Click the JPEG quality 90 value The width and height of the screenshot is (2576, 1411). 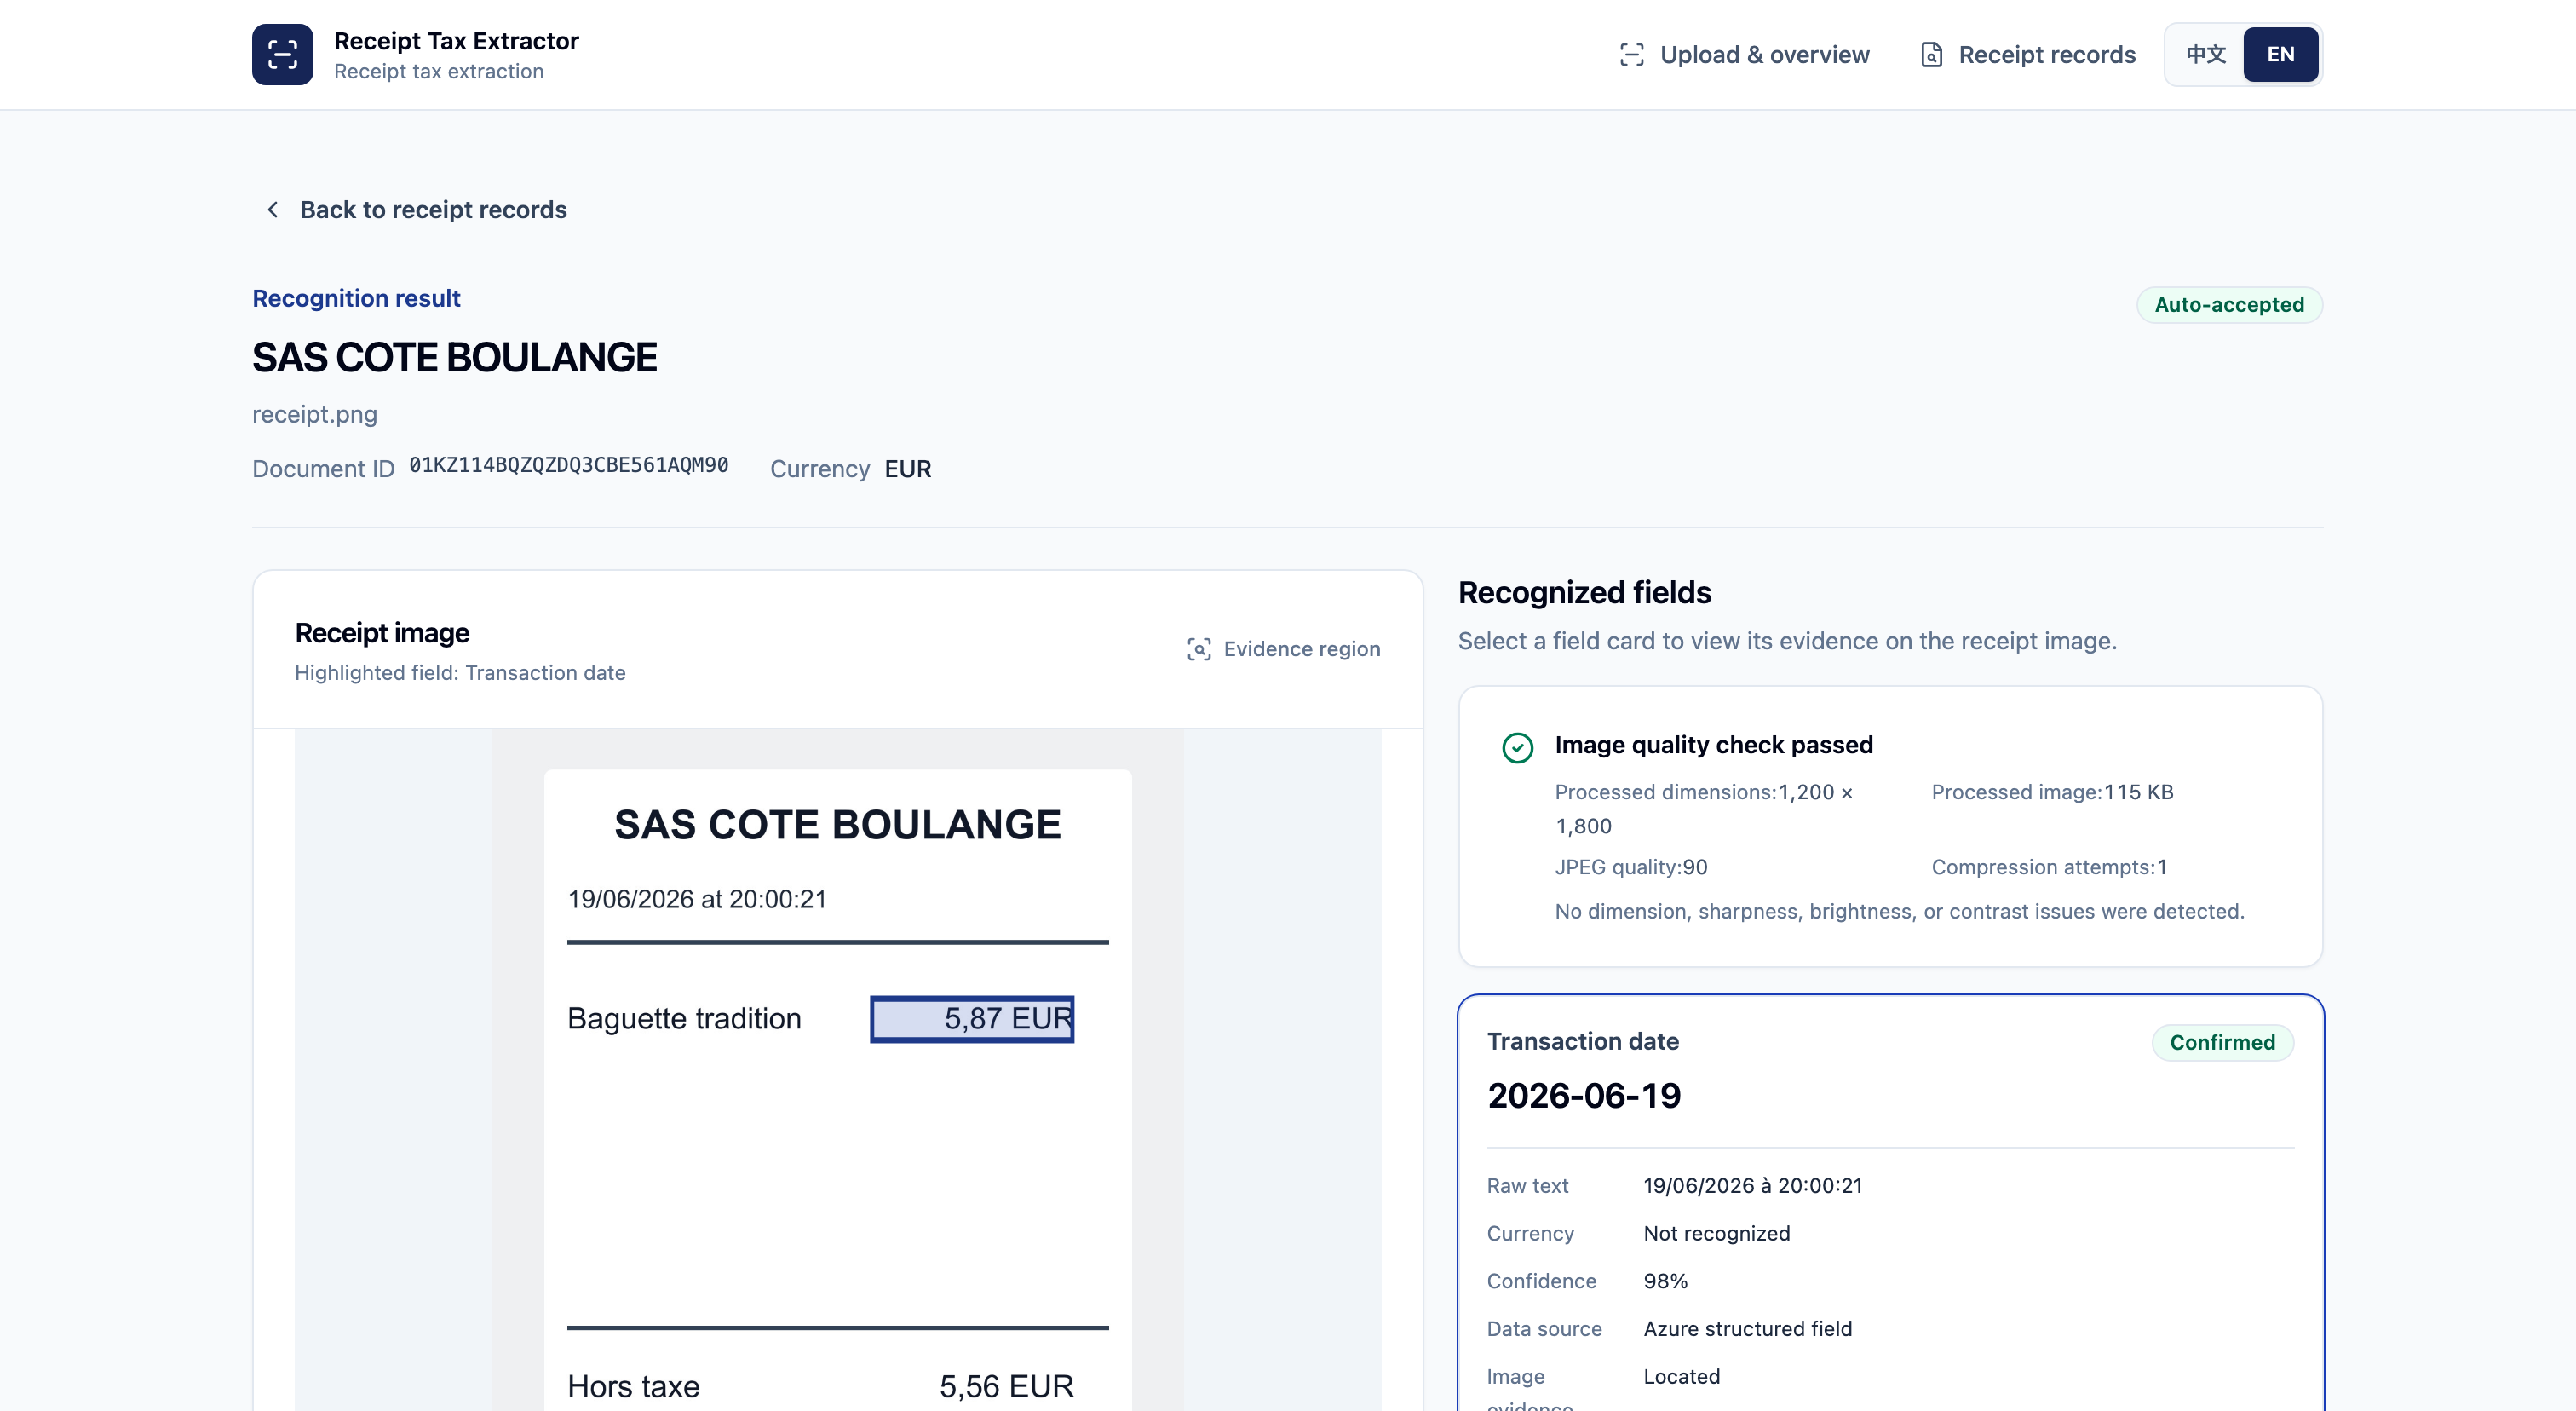[x=1695, y=867]
